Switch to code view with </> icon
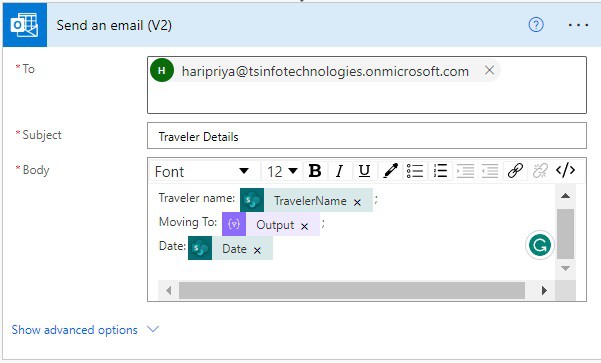This screenshot has height=363, width=601. tap(565, 170)
